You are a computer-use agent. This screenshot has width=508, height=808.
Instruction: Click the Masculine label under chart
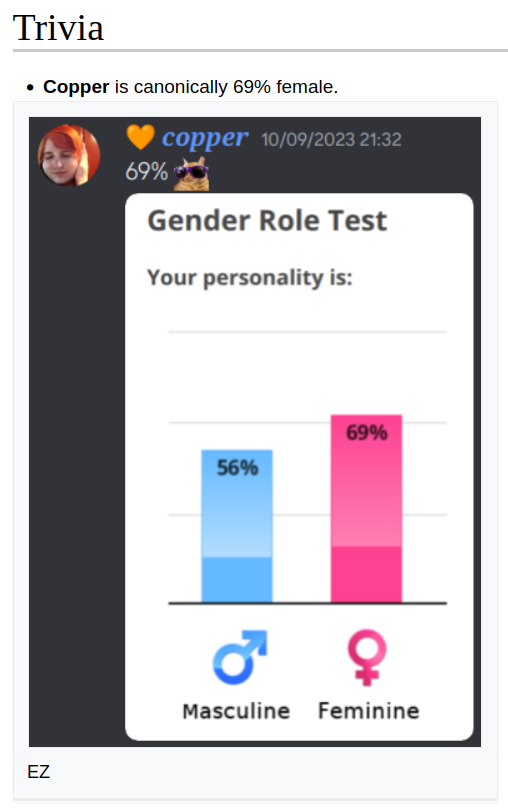[236, 711]
